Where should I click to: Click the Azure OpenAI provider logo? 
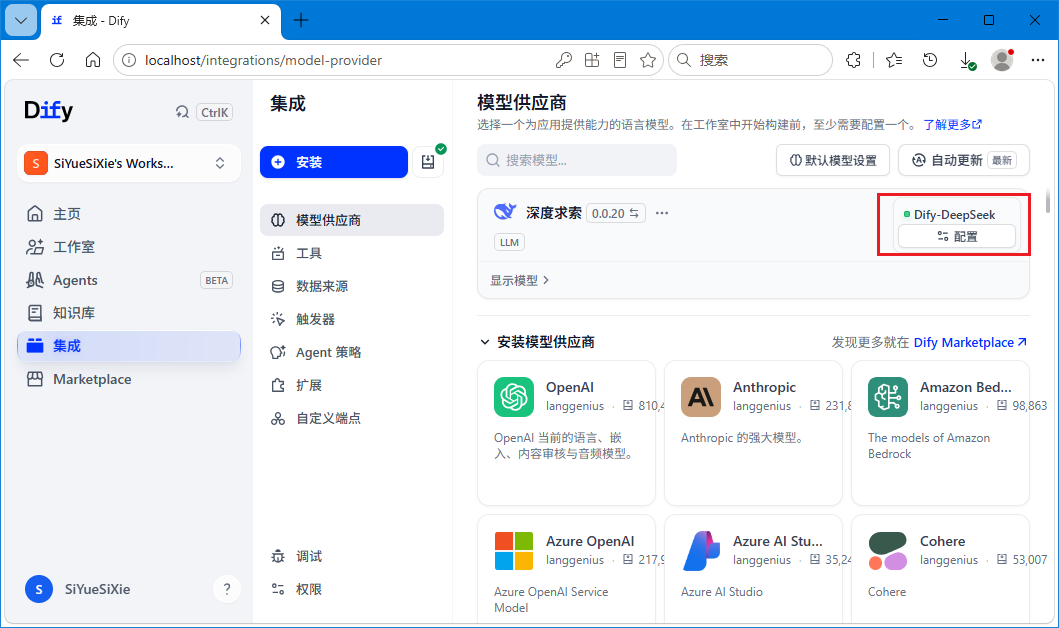pyautogui.click(x=514, y=551)
